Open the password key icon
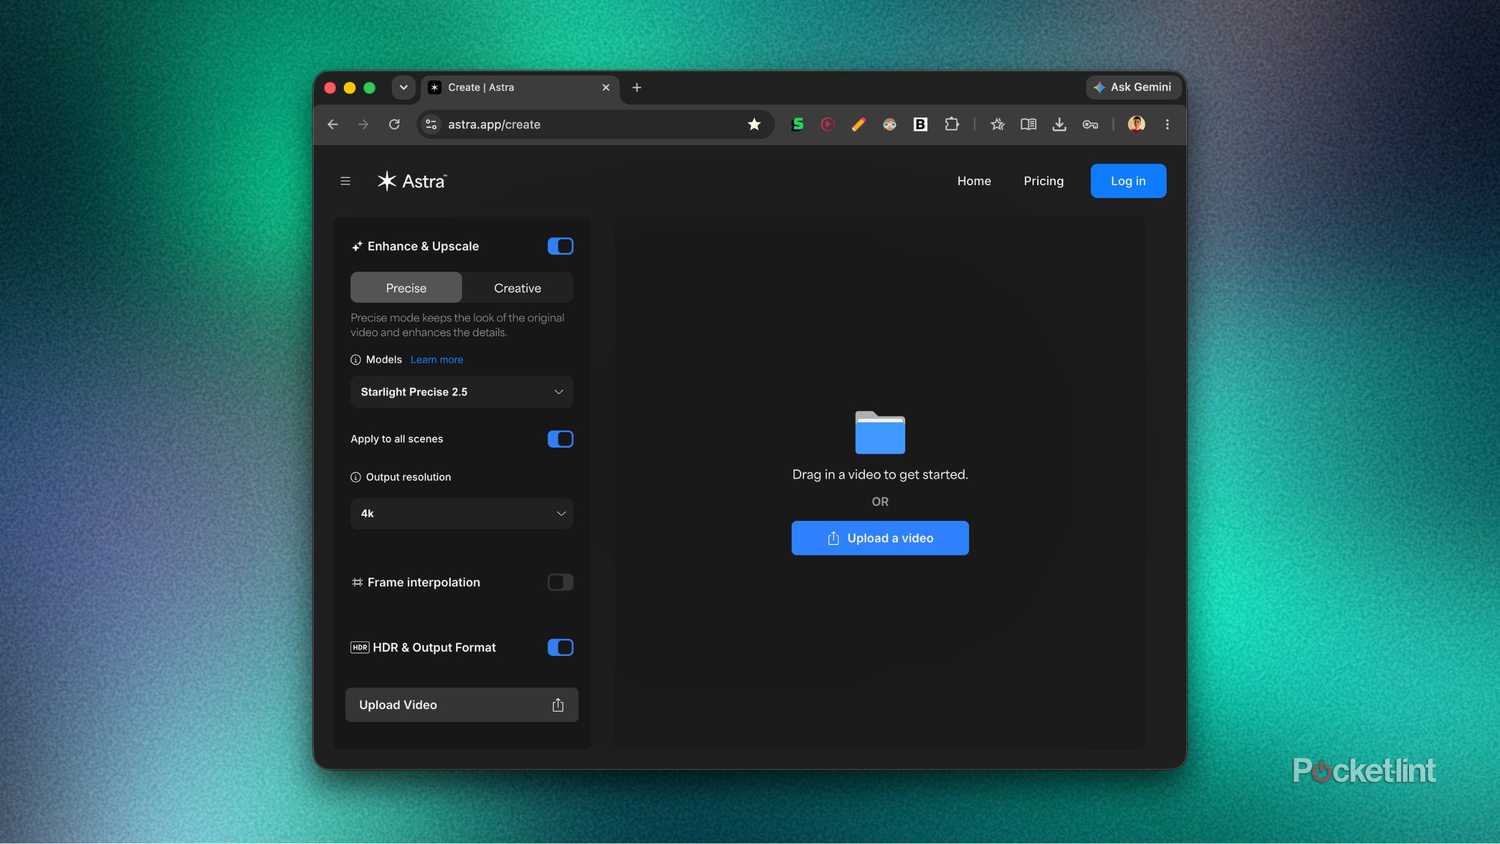The width and height of the screenshot is (1500, 844). 1090,124
